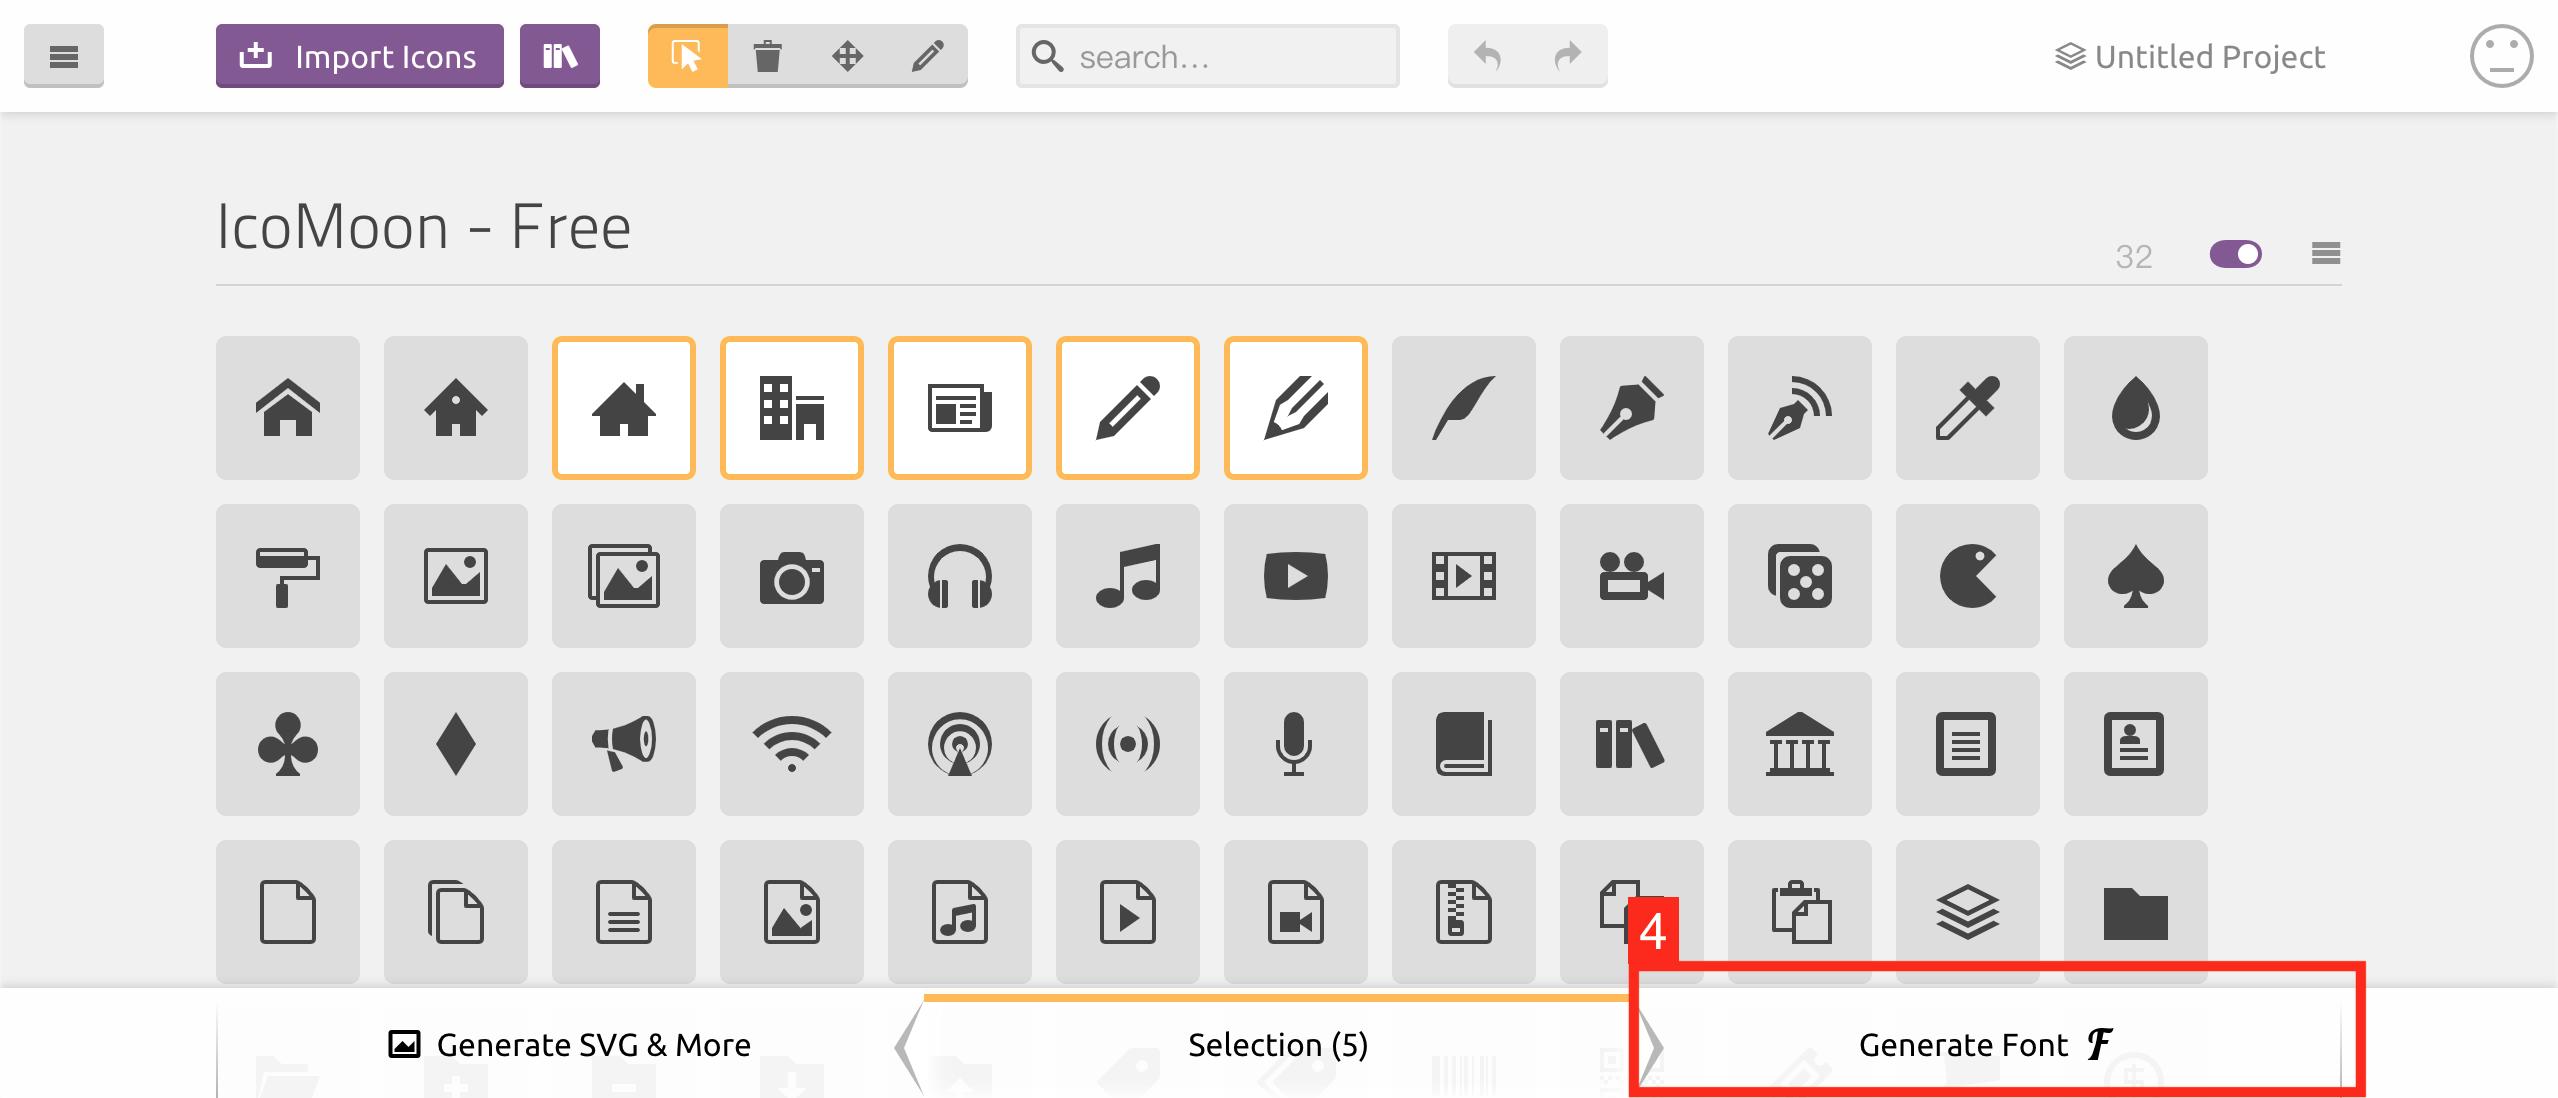Select the megaphone icon

point(624,744)
